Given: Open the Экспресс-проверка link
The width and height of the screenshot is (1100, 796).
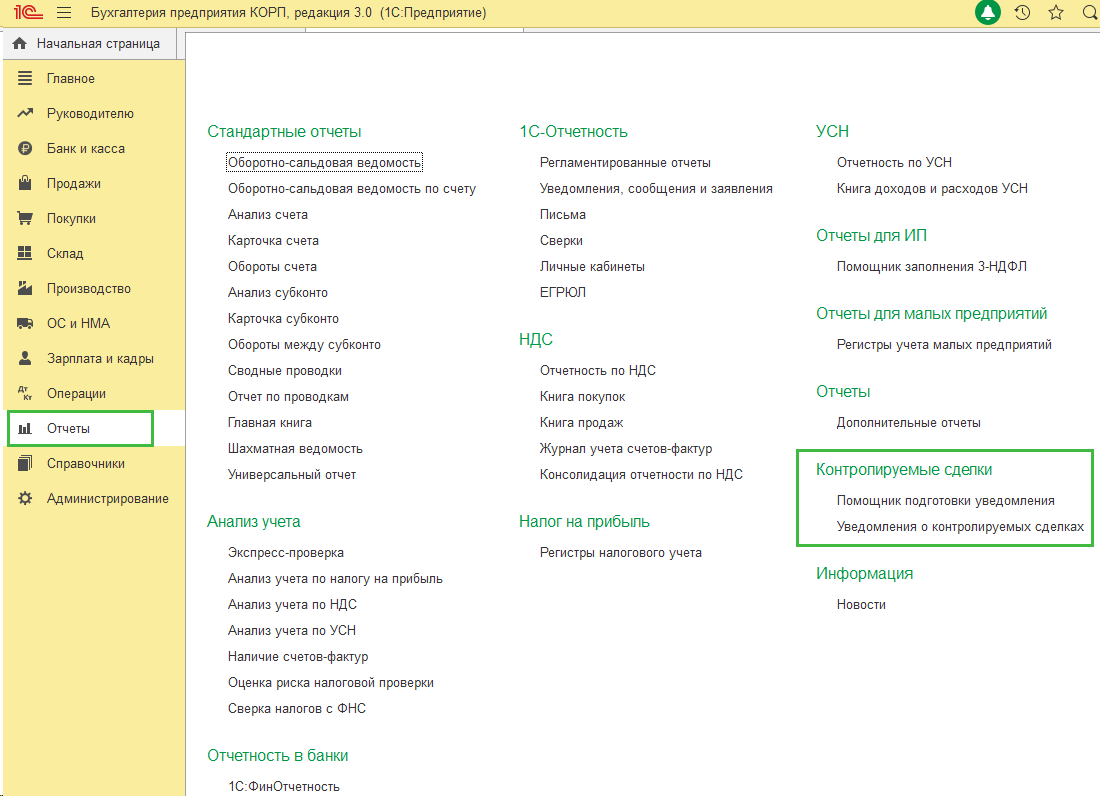Looking at the screenshot, I should [286, 553].
